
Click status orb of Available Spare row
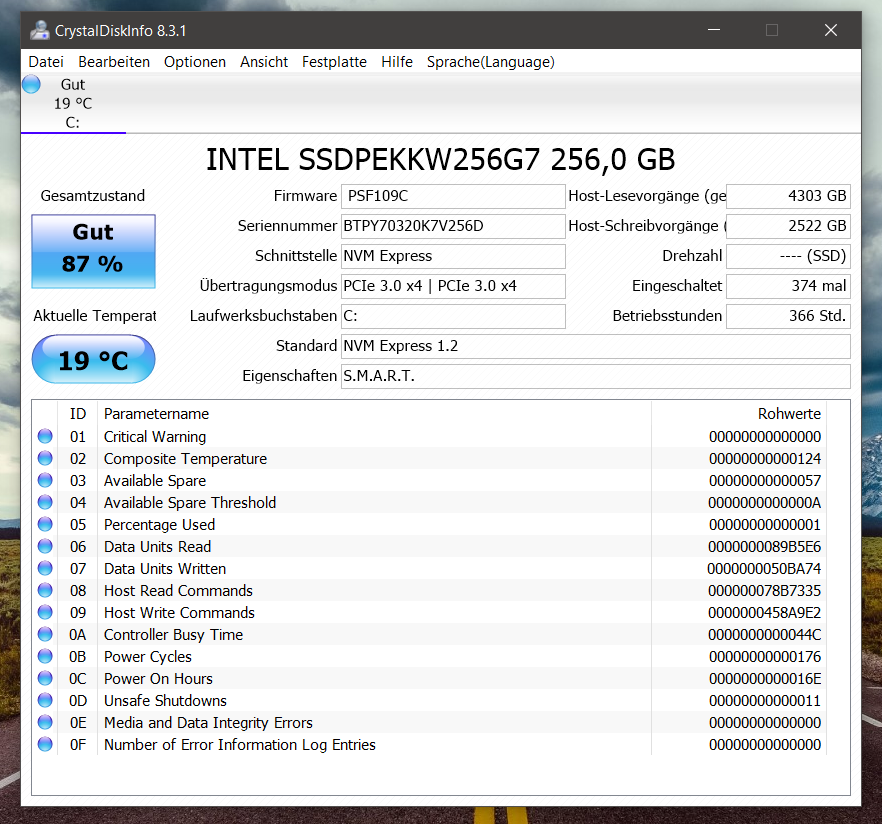(45, 480)
